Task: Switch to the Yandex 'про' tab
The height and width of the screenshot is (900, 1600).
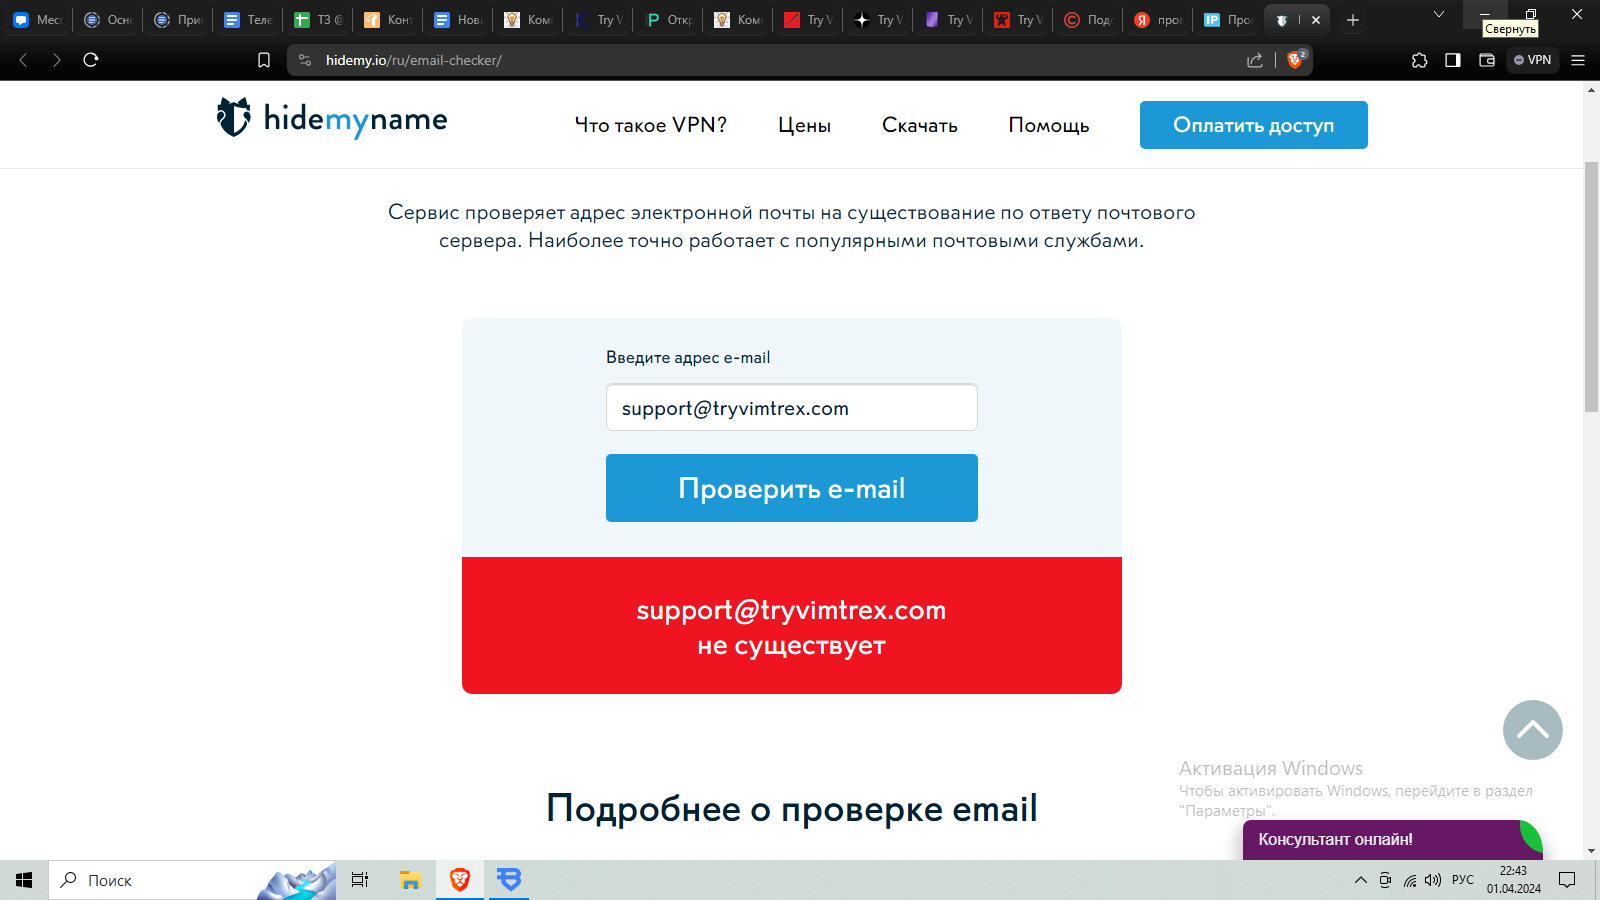Action: [1157, 20]
